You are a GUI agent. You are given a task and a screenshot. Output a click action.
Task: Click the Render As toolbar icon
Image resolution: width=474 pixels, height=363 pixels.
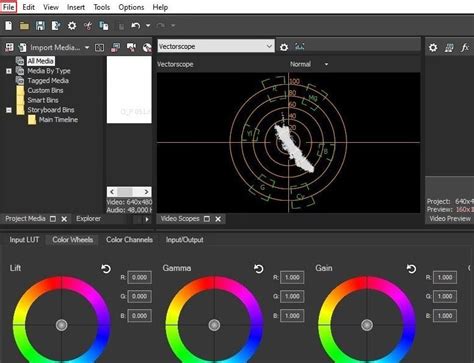56,26
